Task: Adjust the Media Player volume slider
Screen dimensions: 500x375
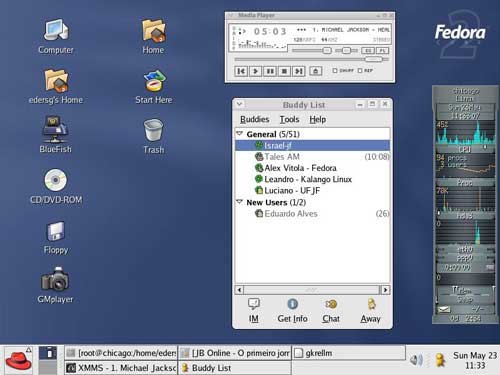Action: pos(327,51)
